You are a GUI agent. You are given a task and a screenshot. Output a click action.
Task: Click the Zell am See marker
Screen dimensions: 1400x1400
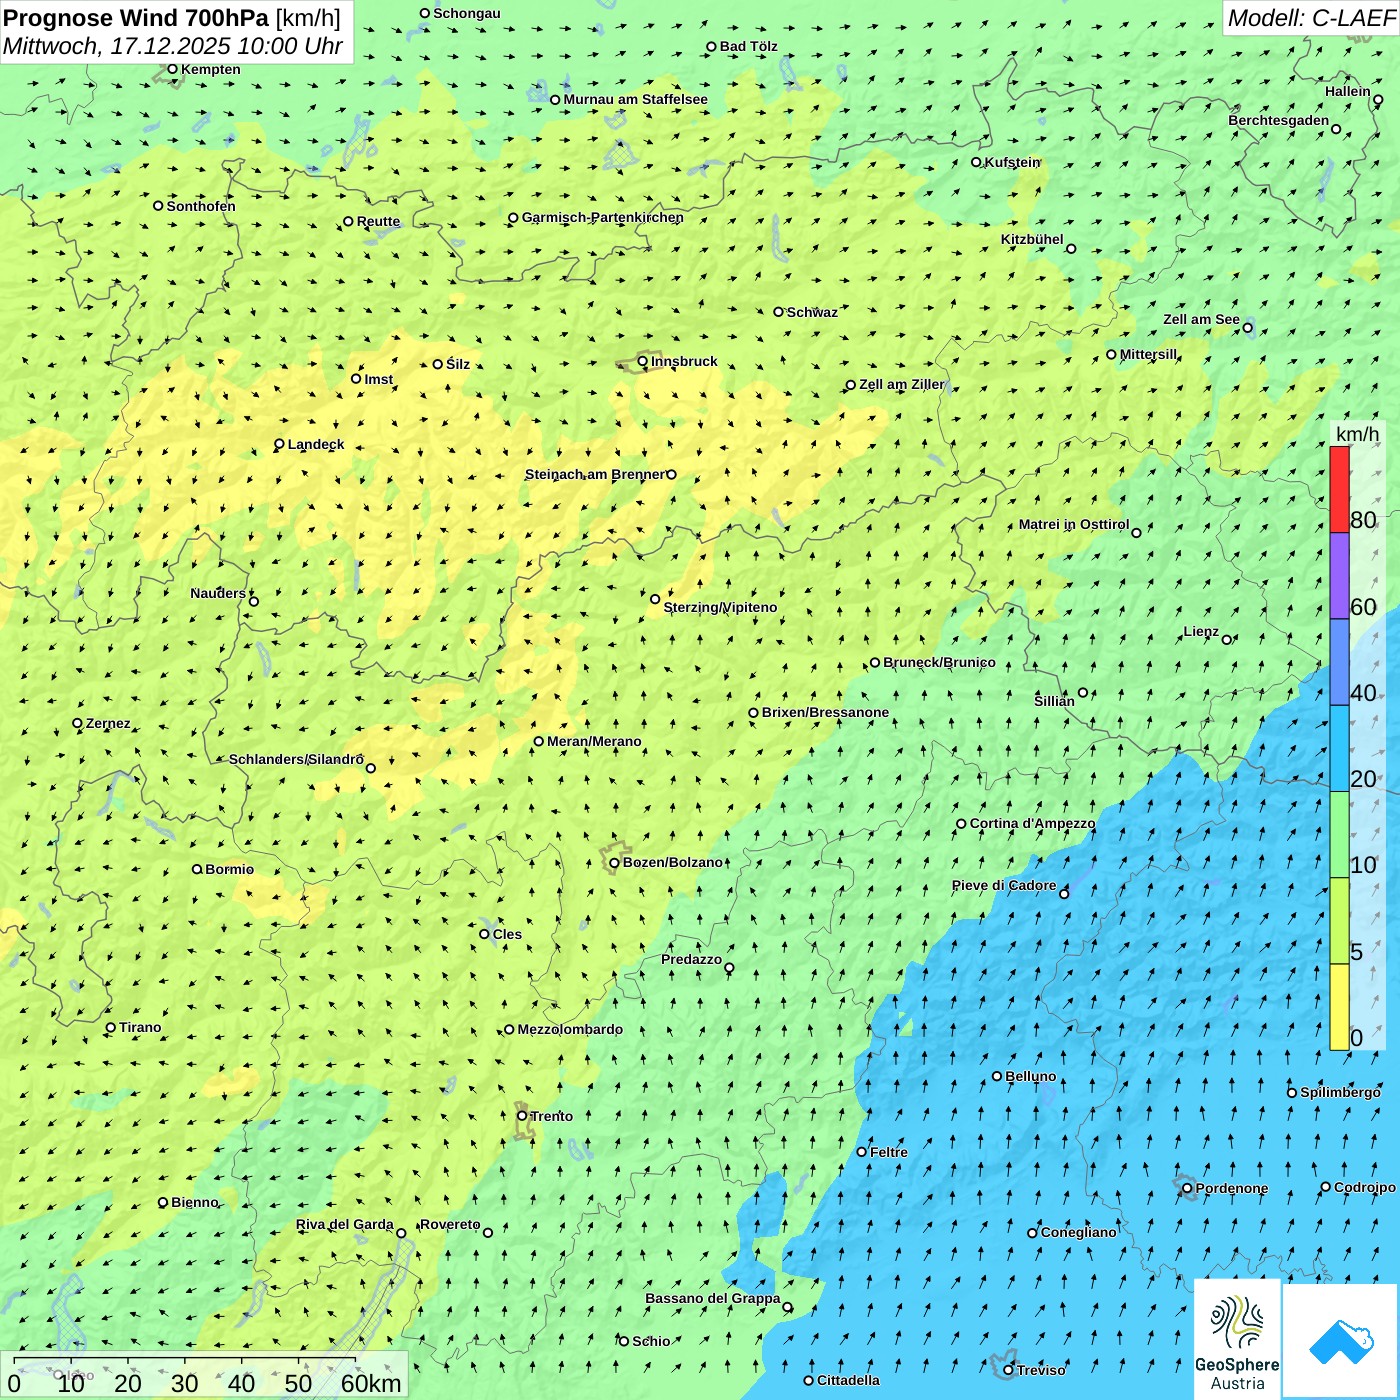coord(1247,328)
